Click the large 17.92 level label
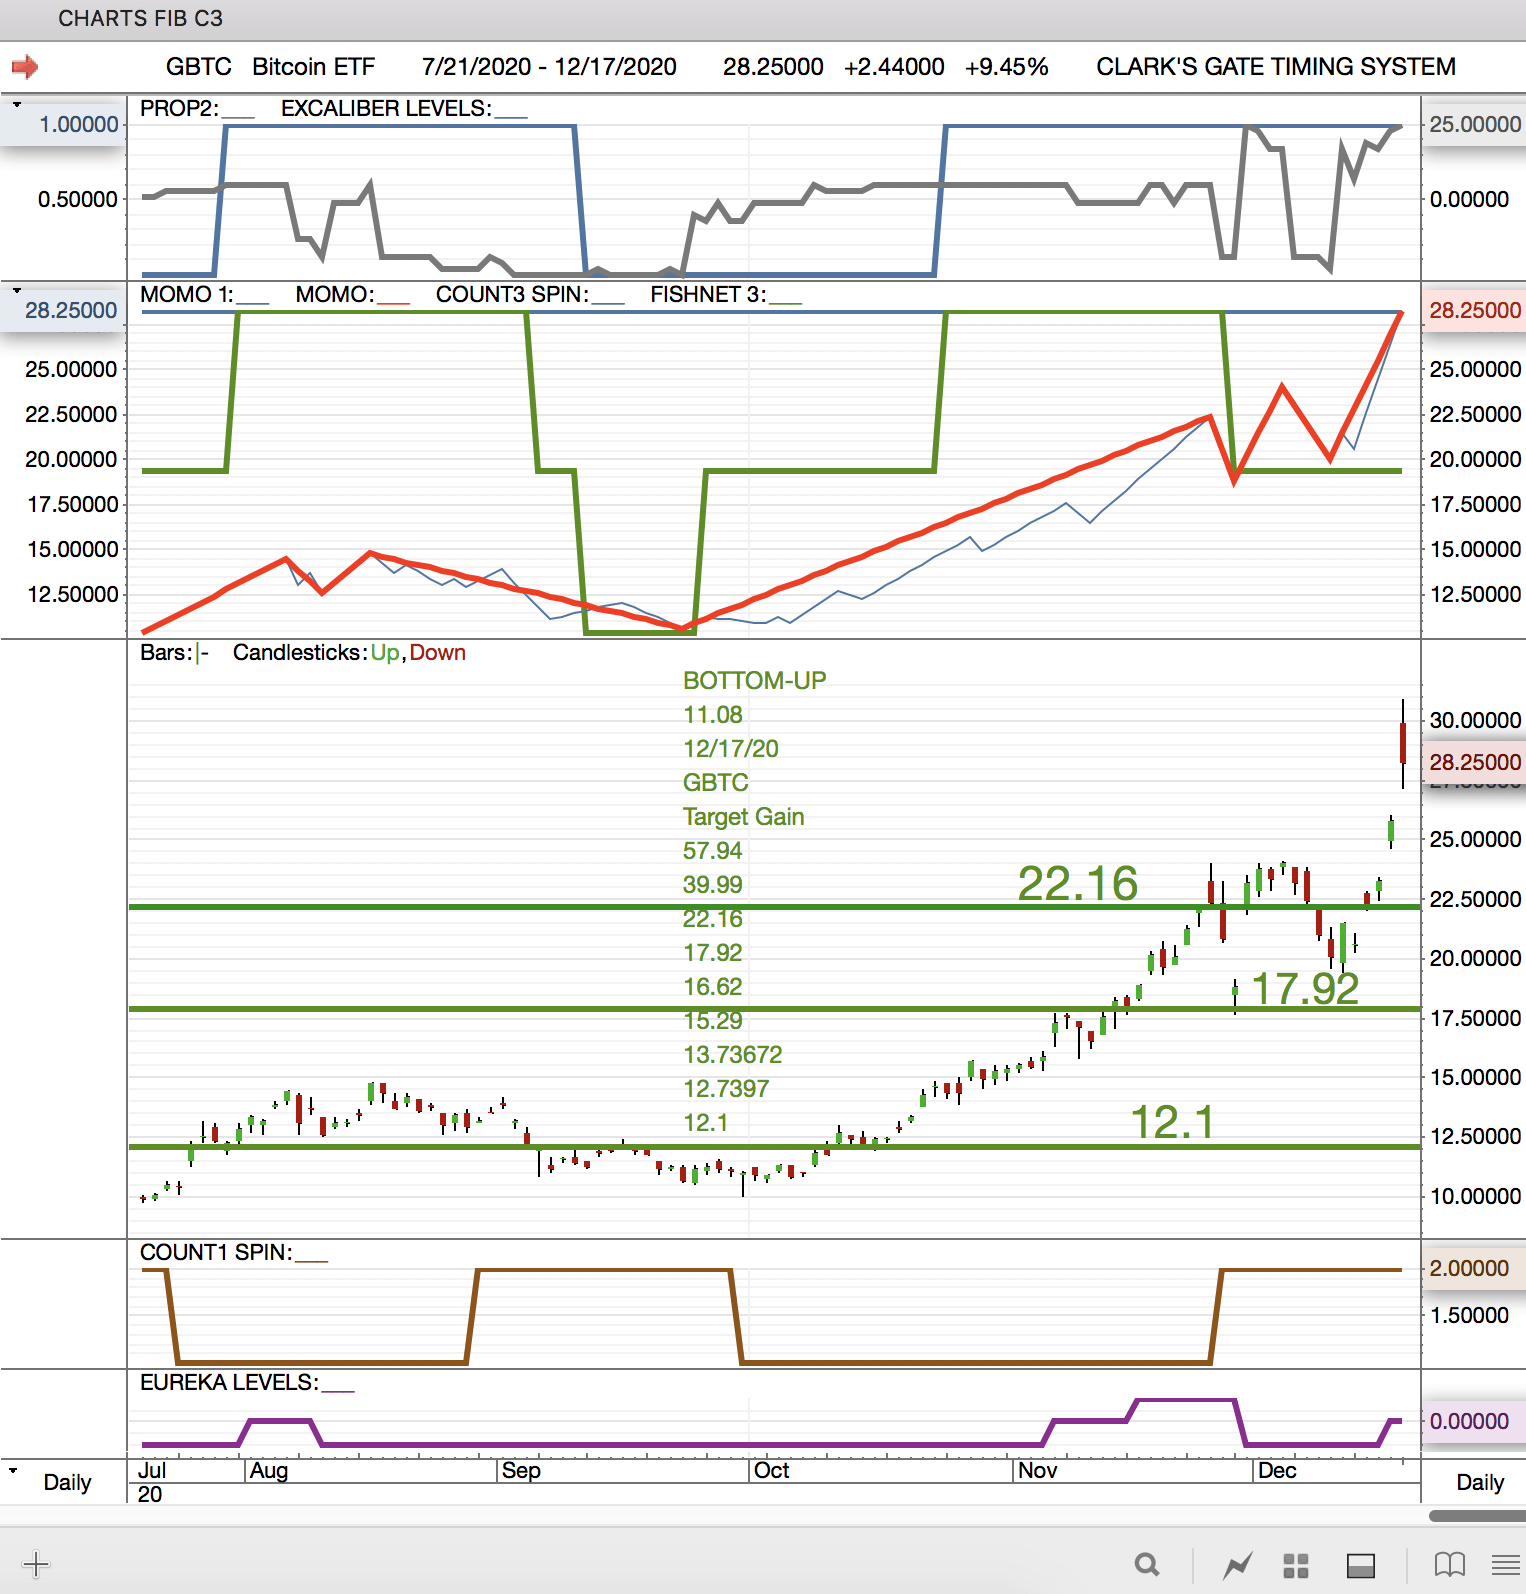The height and width of the screenshot is (1594, 1526). tap(1306, 989)
